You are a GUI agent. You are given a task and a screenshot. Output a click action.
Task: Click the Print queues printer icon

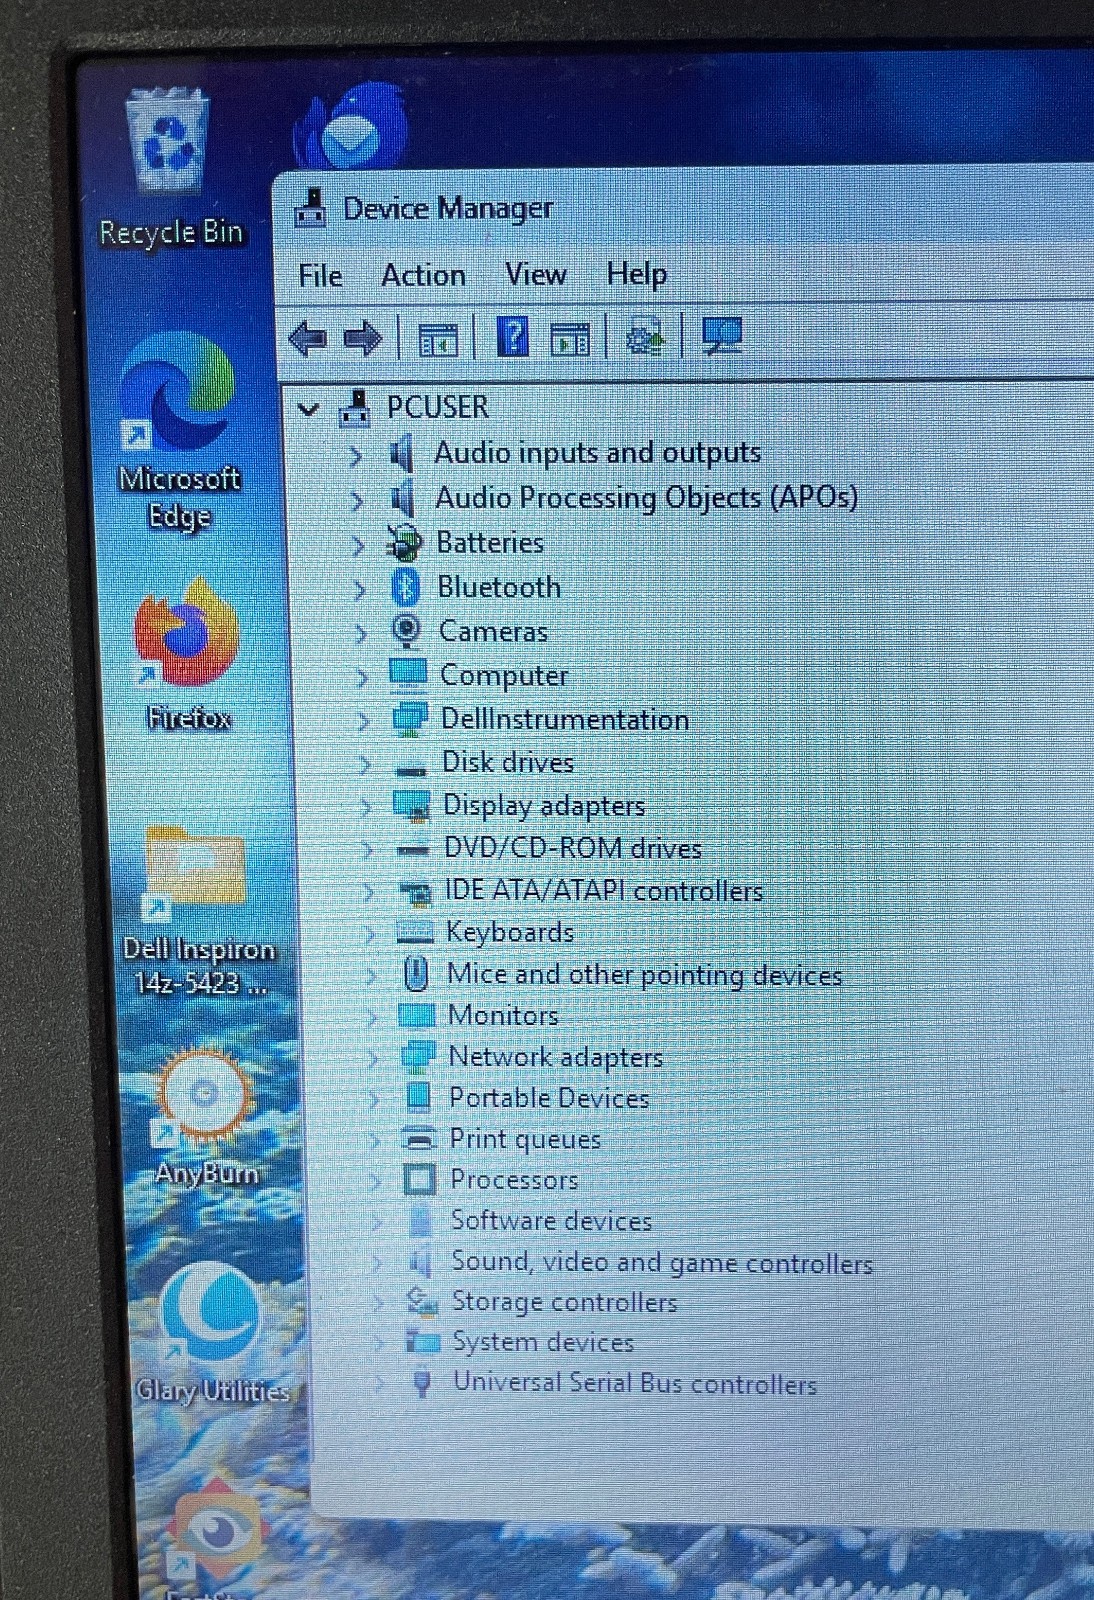(x=419, y=1138)
